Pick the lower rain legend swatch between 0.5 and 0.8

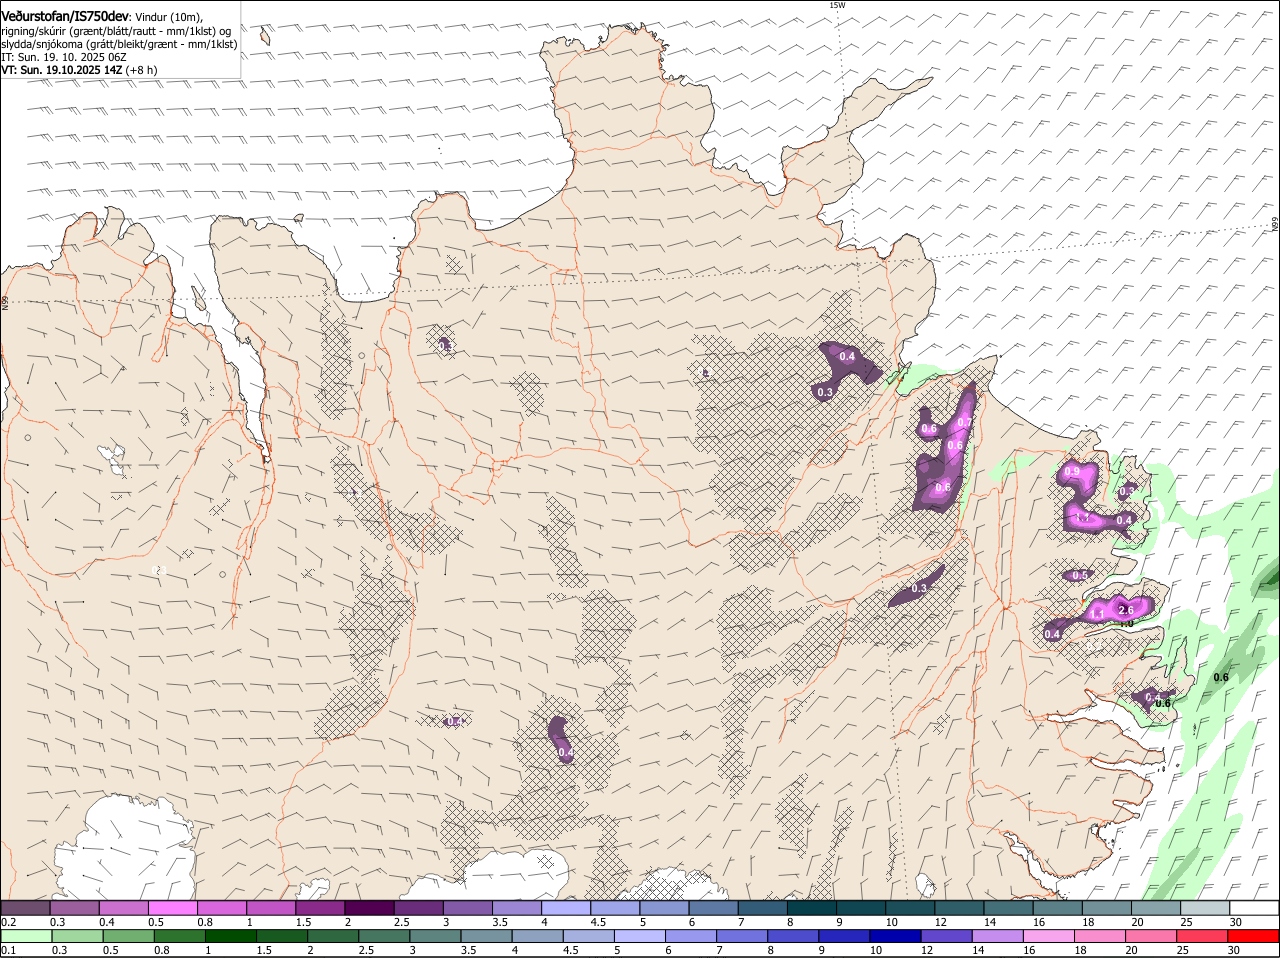click(x=128, y=936)
